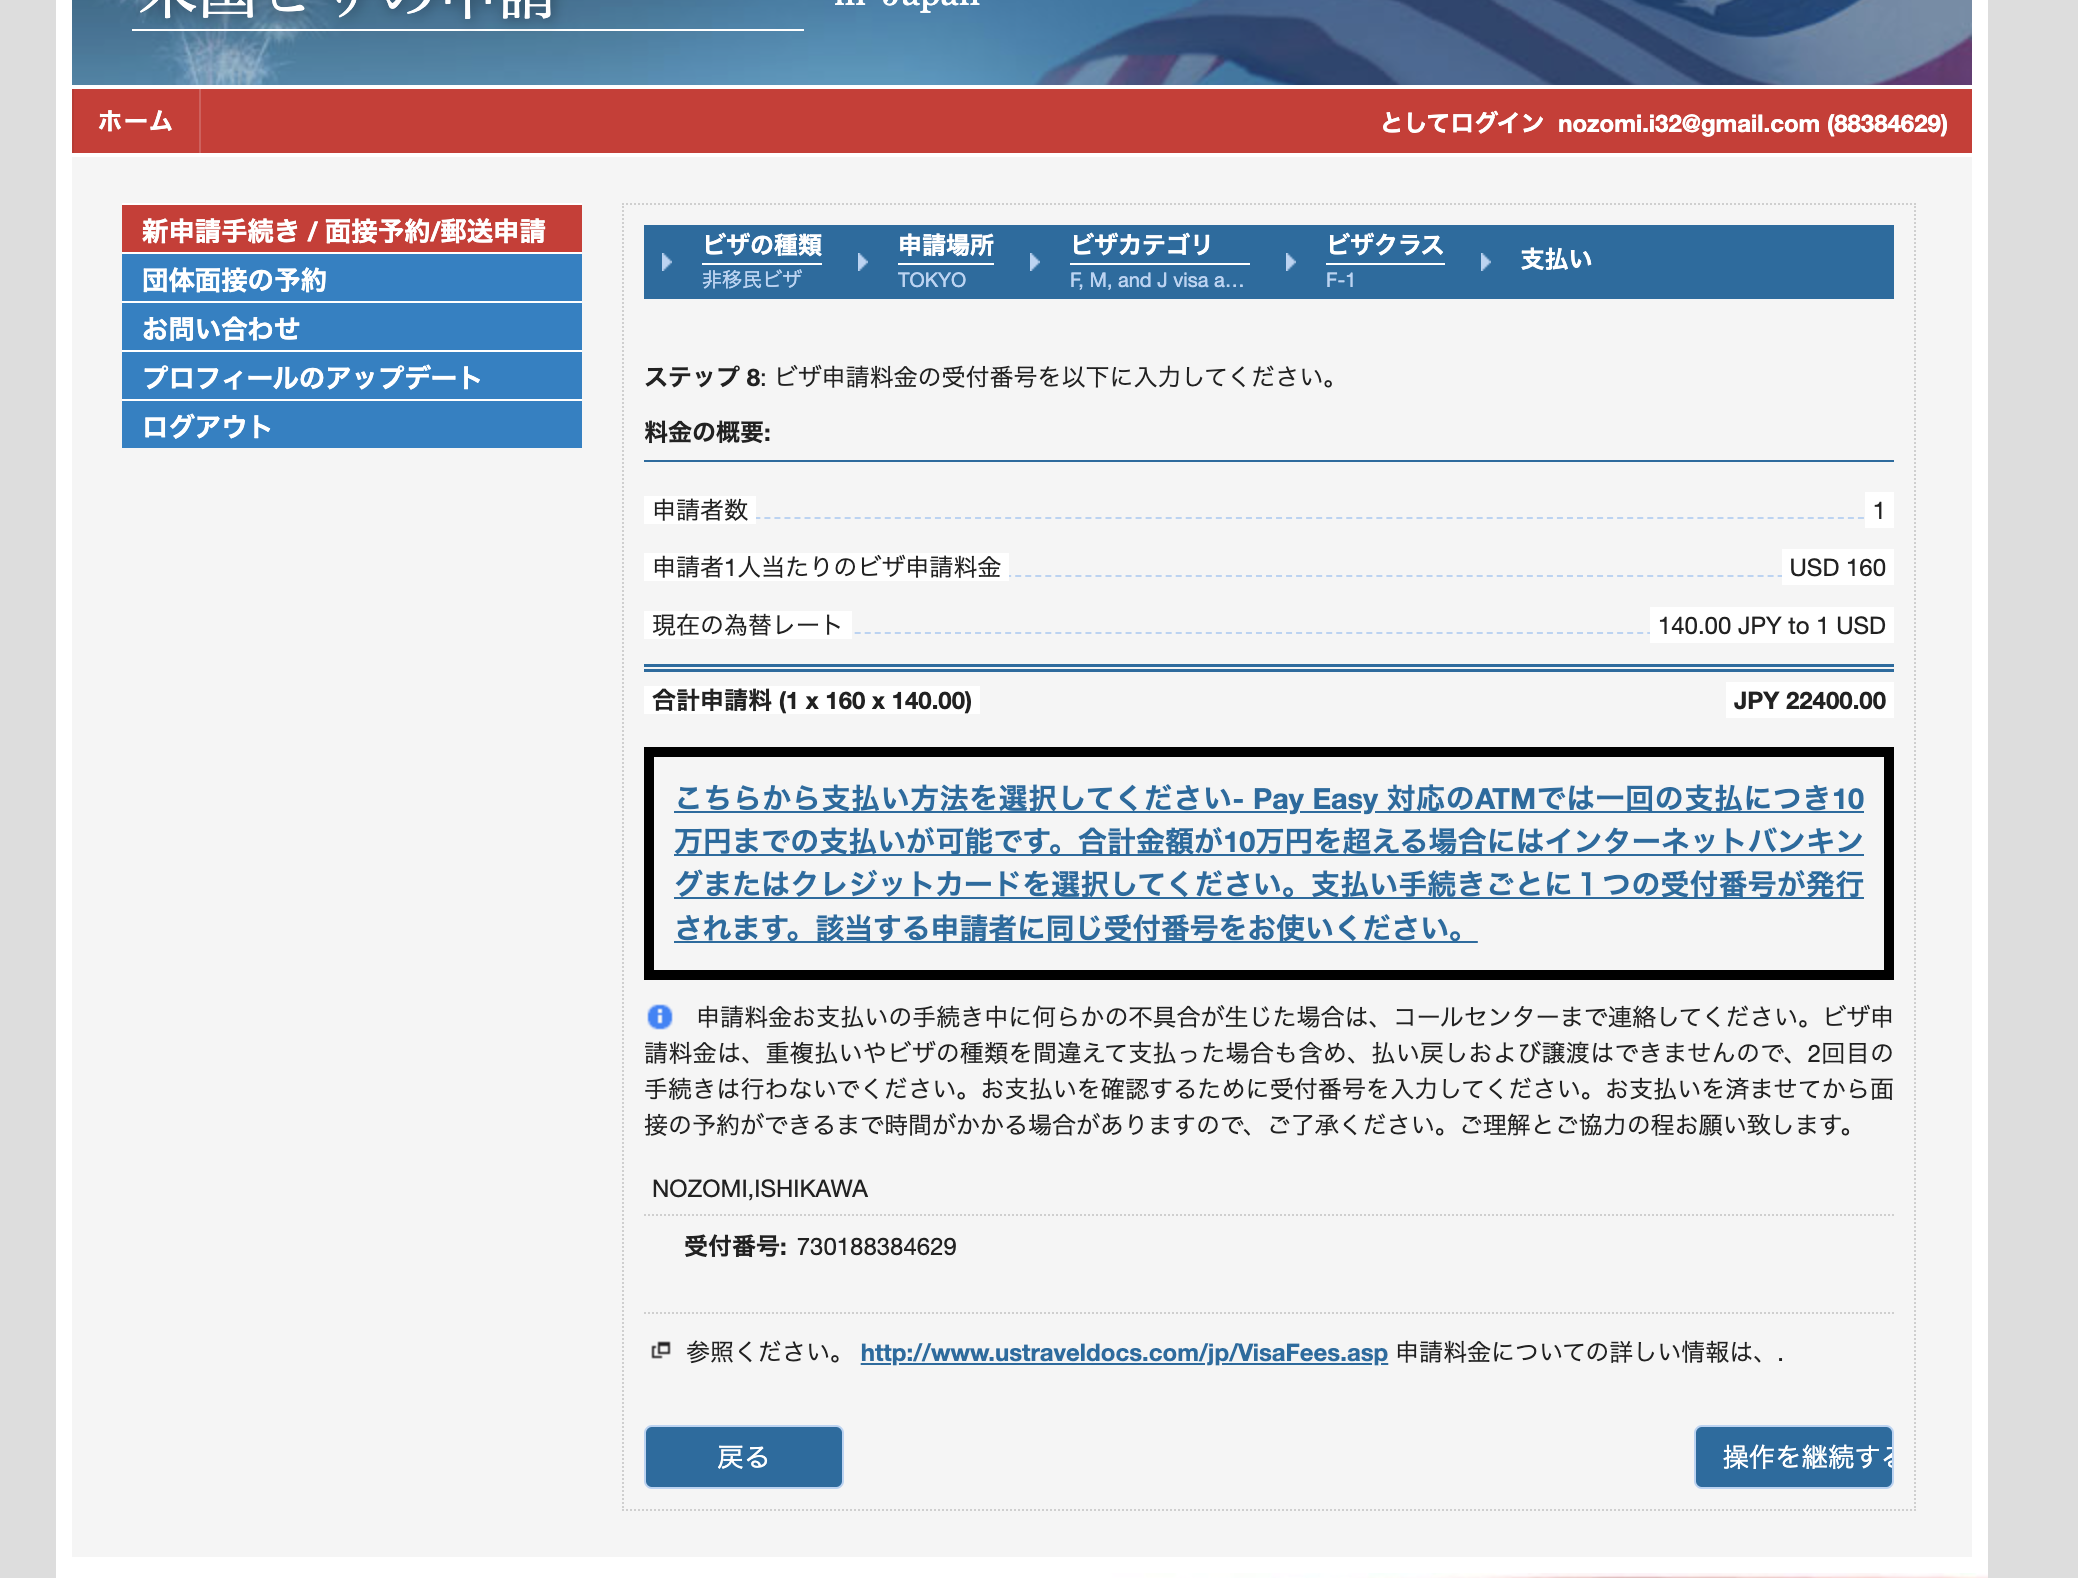
Task: Click the arrow before ビザカテゴリ in the breadcrumb
Action: point(1035,262)
